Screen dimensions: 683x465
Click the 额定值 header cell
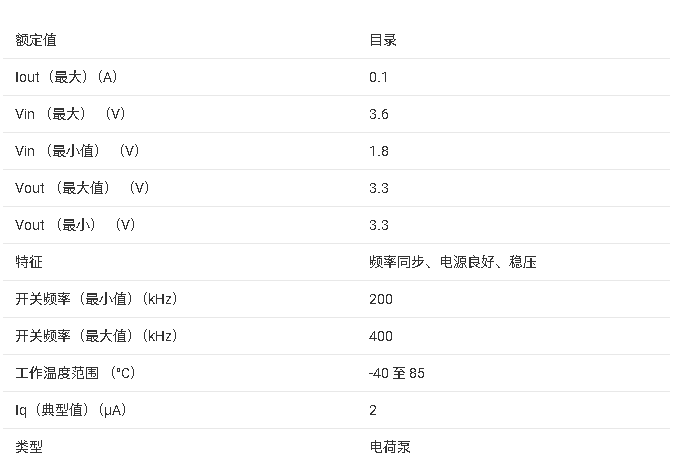(x=36, y=40)
